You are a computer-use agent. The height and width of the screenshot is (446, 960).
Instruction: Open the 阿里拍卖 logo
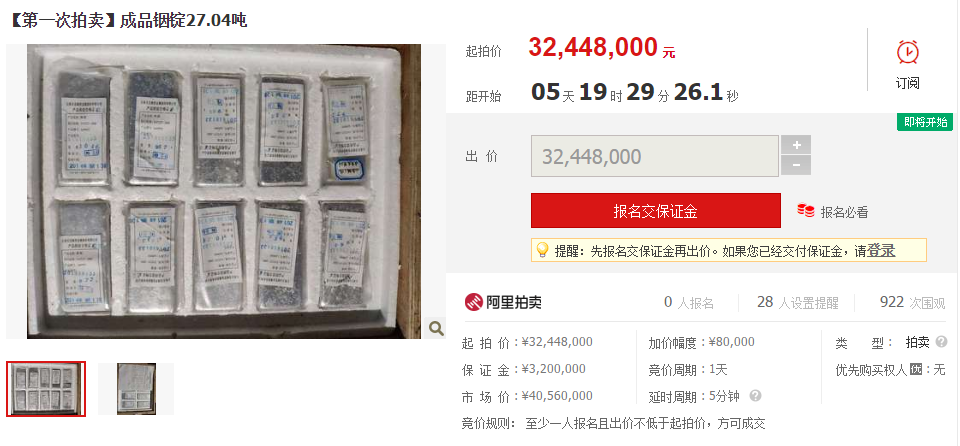[503, 302]
